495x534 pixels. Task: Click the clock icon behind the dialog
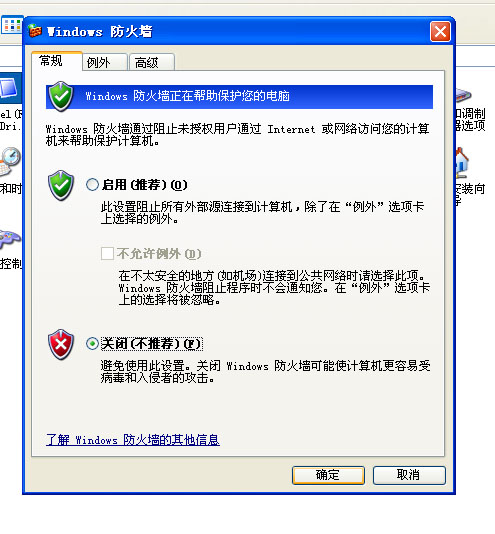[x=10, y=161]
